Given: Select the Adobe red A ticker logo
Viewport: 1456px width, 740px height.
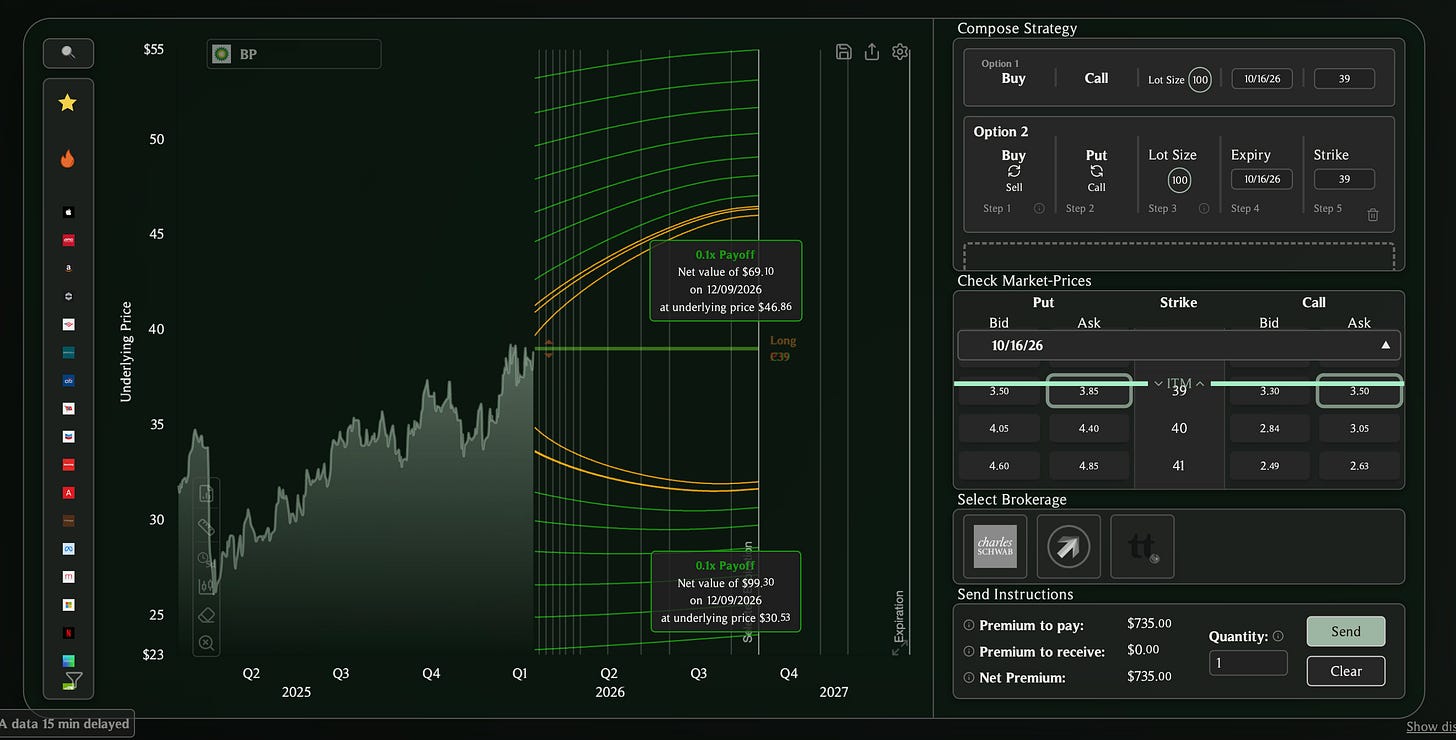Looking at the screenshot, I should coord(68,493).
